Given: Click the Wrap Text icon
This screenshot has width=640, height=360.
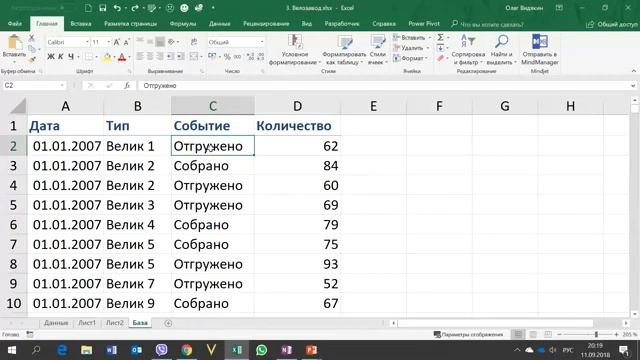Looking at the screenshot, I should pyautogui.click(x=194, y=42).
